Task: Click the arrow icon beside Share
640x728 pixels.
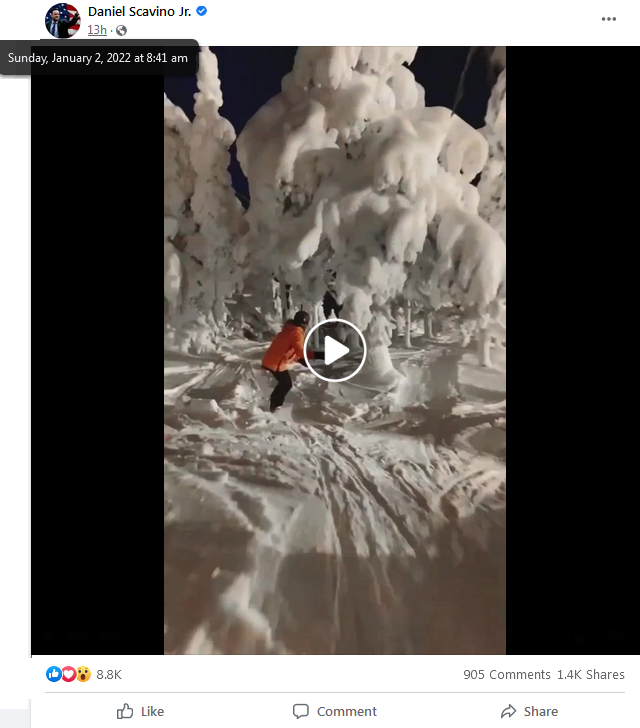Action: (509, 711)
